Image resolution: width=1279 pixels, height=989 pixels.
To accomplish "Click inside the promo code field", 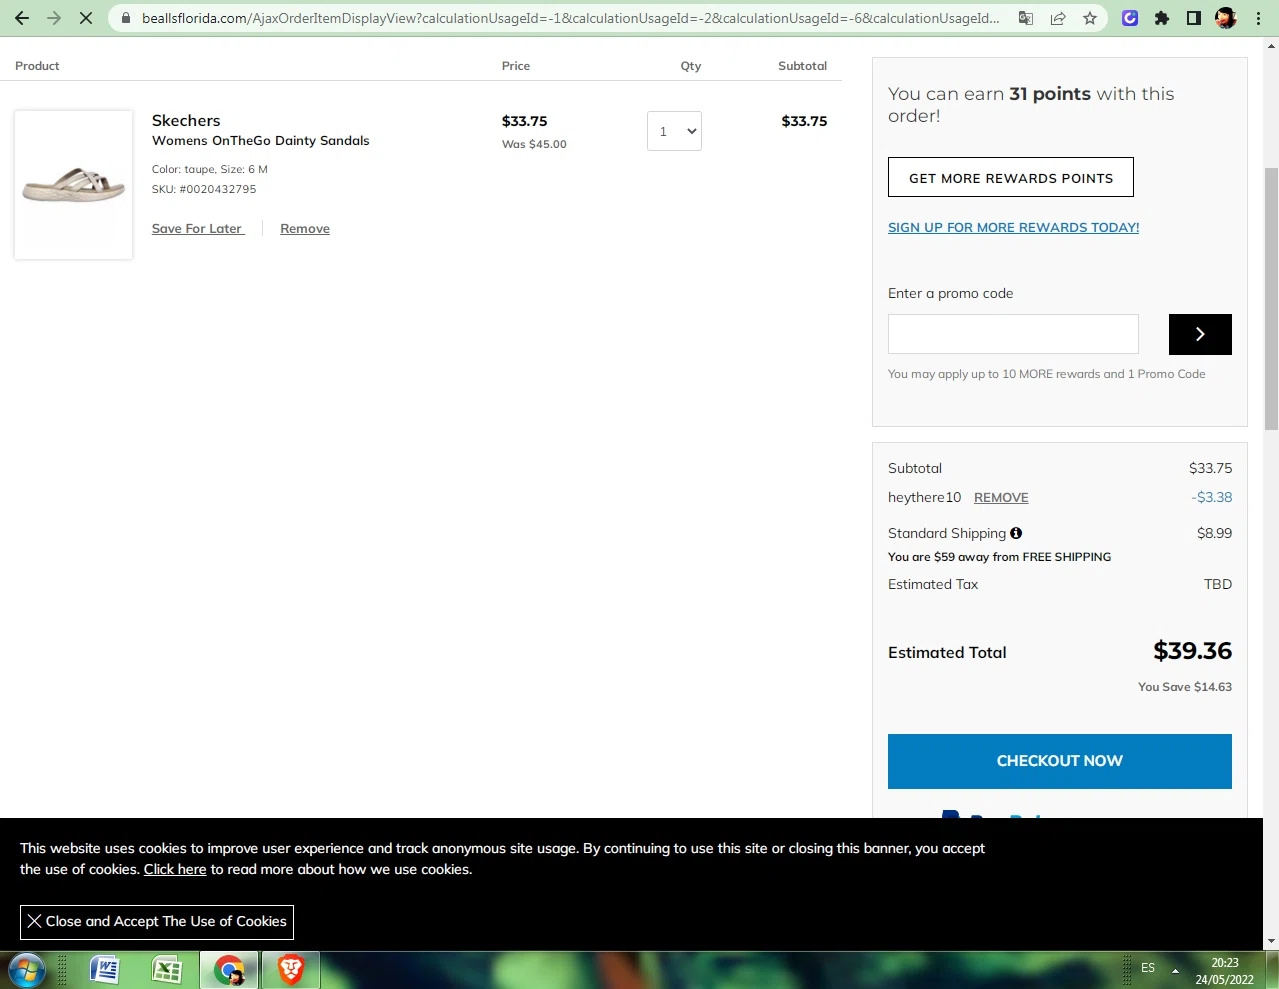I will (x=1013, y=334).
